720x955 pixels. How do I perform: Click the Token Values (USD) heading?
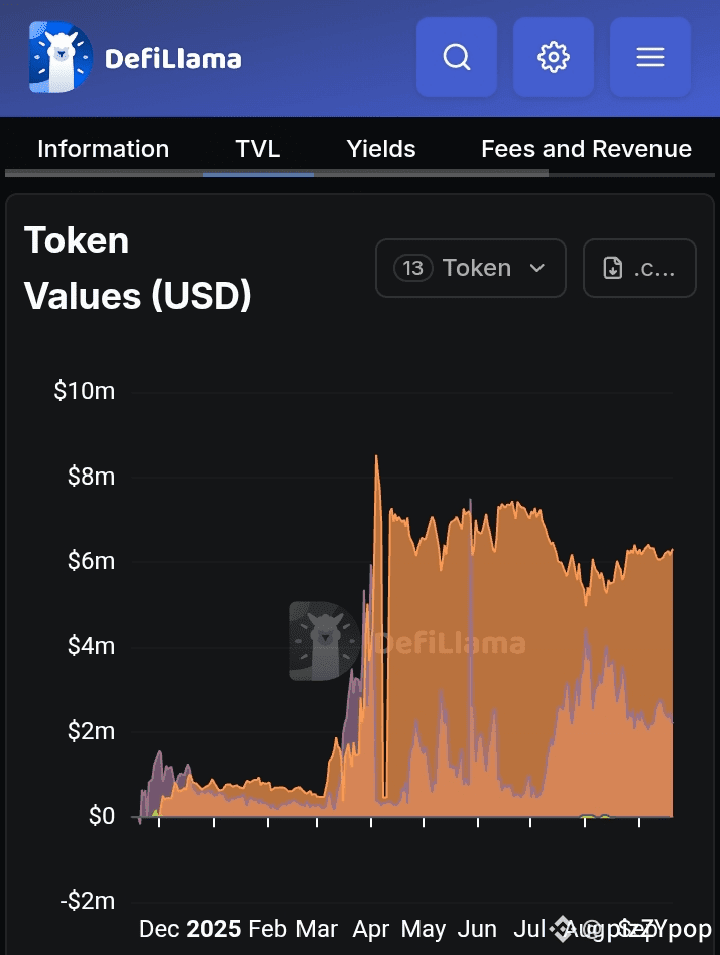tap(137, 268)
